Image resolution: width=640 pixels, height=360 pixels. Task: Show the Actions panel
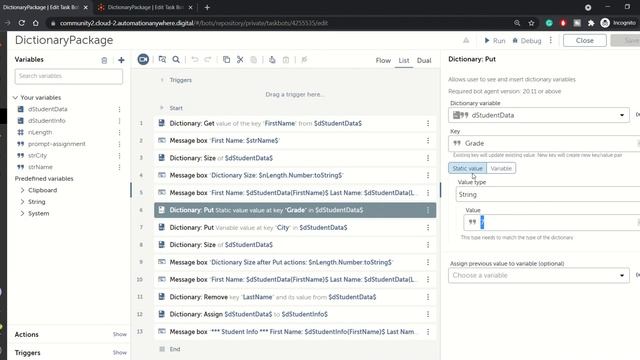120,334
